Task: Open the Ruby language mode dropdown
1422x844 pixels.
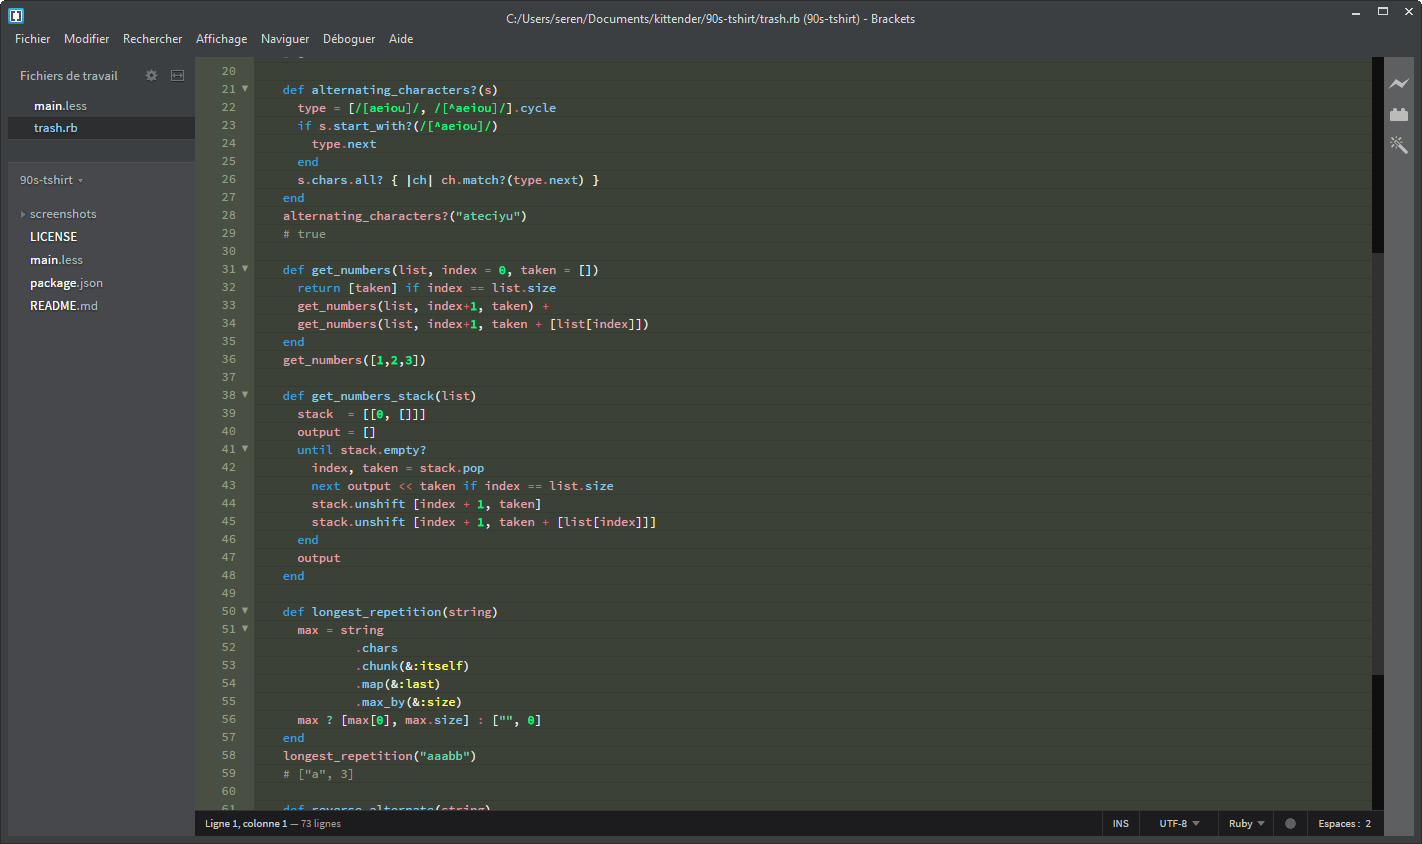Action: point(1243,823)
